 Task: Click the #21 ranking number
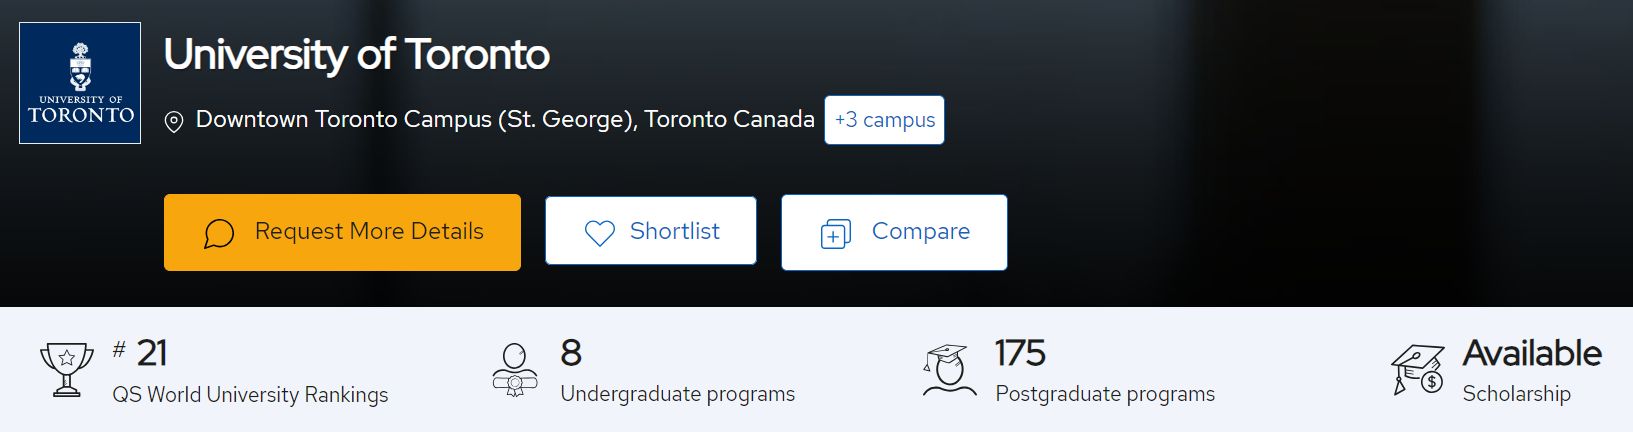pos(140,353)
